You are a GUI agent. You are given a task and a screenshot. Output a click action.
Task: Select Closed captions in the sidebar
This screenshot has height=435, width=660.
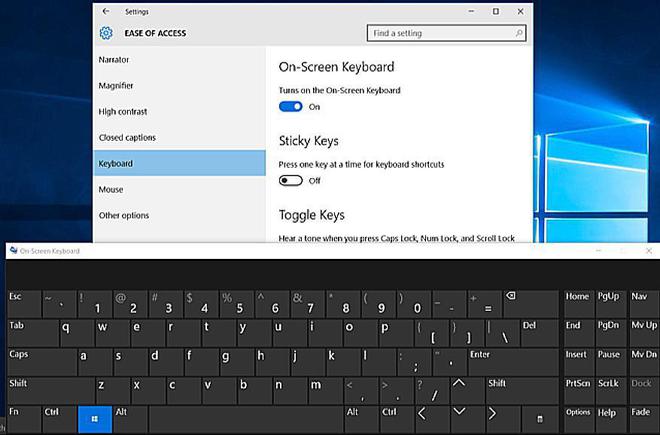click(179, 137)
